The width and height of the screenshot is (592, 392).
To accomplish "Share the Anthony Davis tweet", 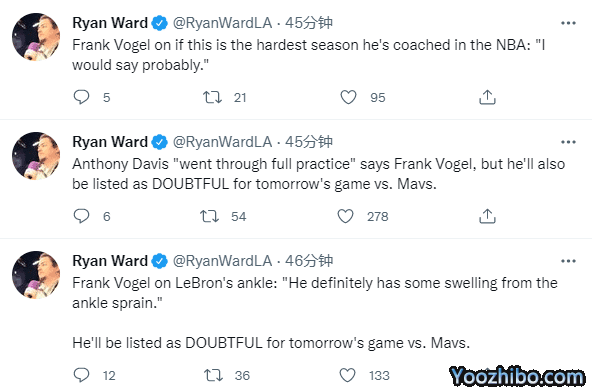I will 487,216.
